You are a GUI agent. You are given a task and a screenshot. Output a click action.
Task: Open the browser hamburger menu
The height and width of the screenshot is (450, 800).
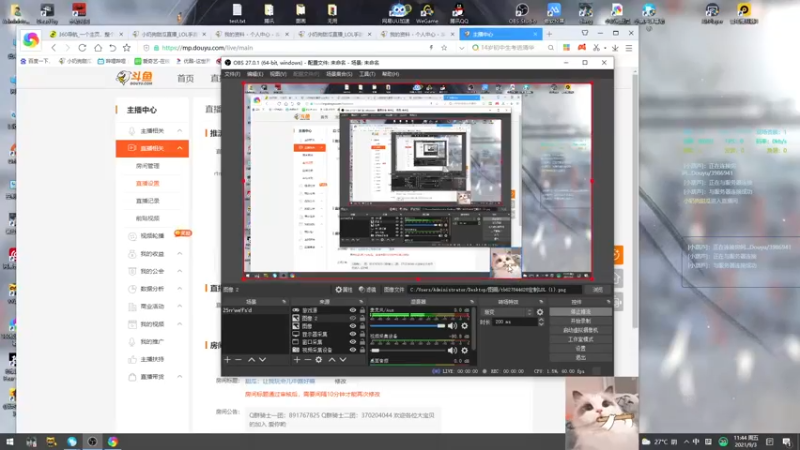tap(629, 48)
